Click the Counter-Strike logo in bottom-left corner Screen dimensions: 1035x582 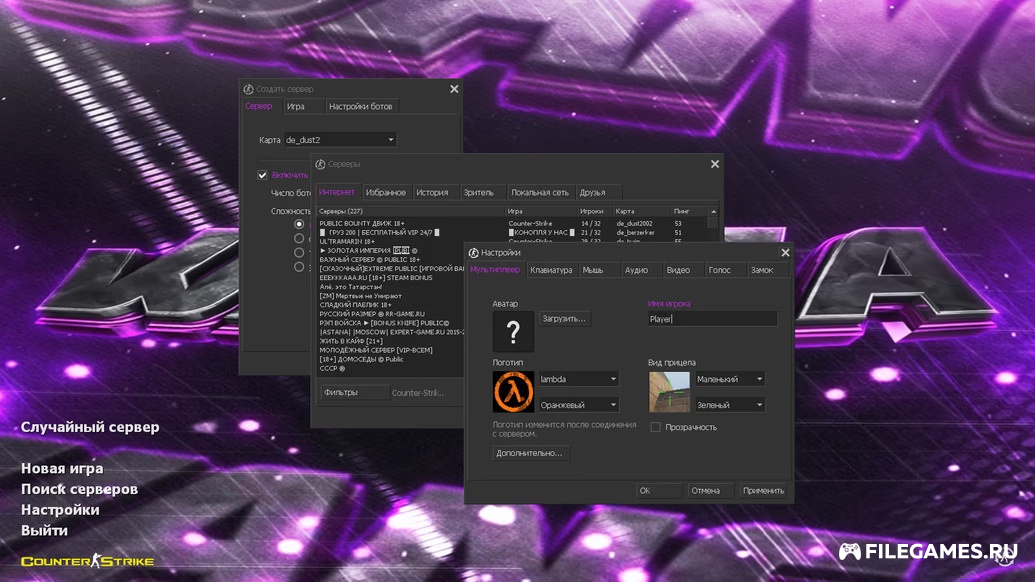(88, 561)
